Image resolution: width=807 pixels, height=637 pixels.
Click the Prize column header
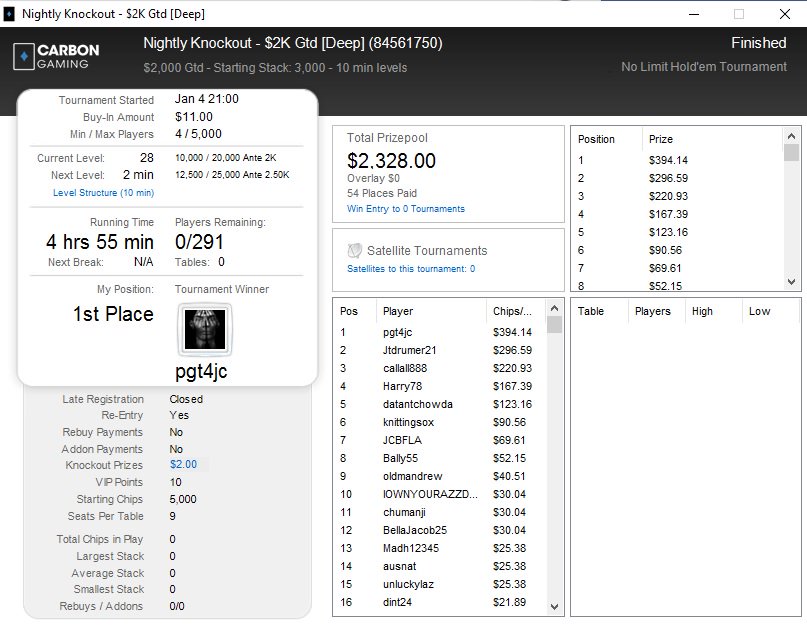coord(661,139)
